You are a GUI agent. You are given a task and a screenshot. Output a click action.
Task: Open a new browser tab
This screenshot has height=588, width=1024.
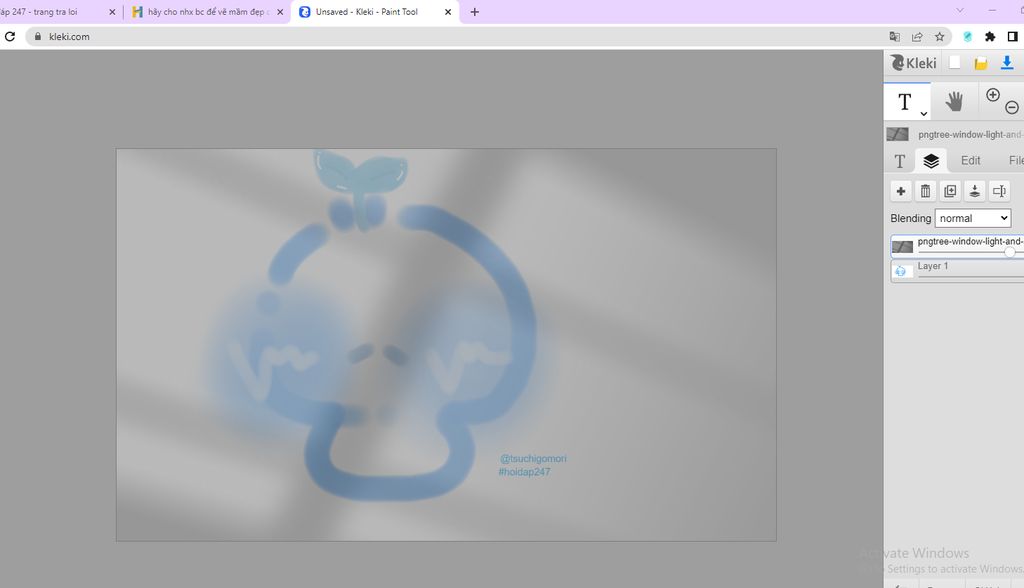pos(475,12)
